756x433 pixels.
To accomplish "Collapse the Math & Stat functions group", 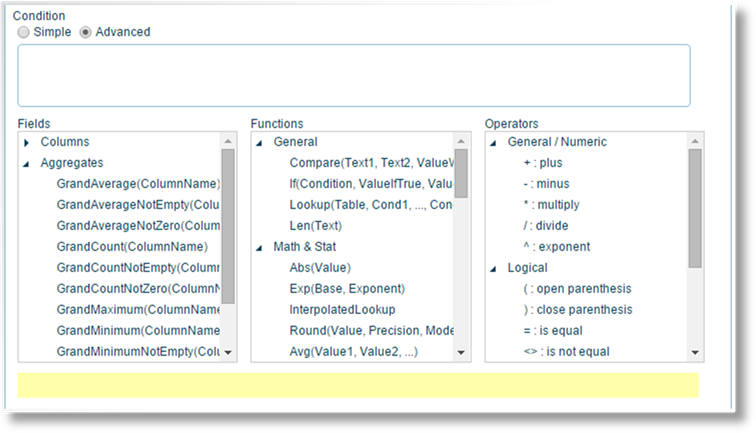I will click(259, 248).
